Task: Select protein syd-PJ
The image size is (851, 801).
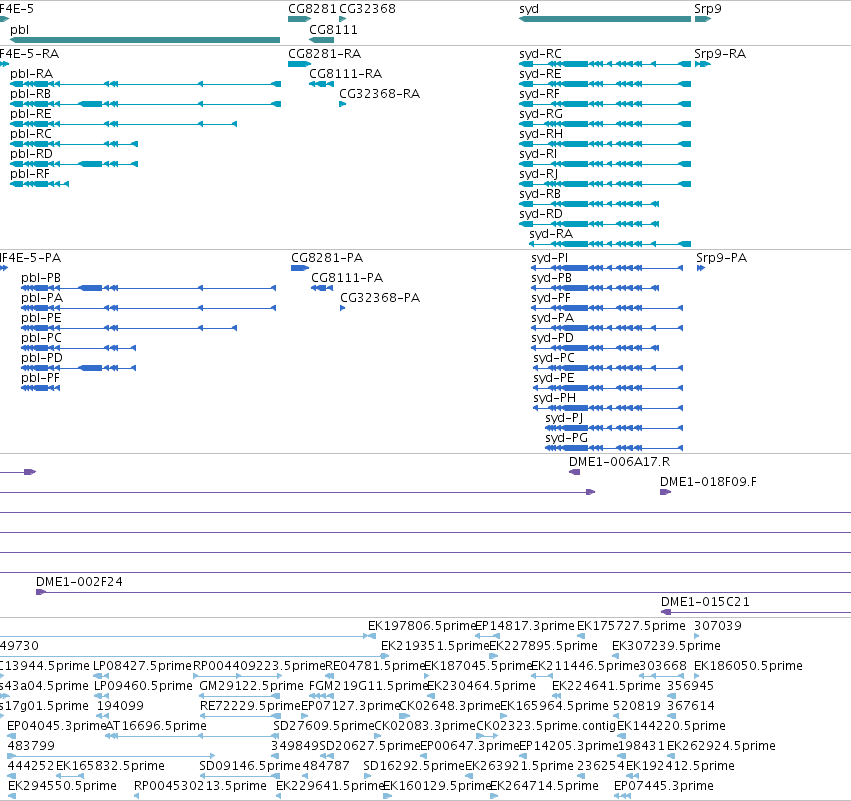Action: coord(614,428)
